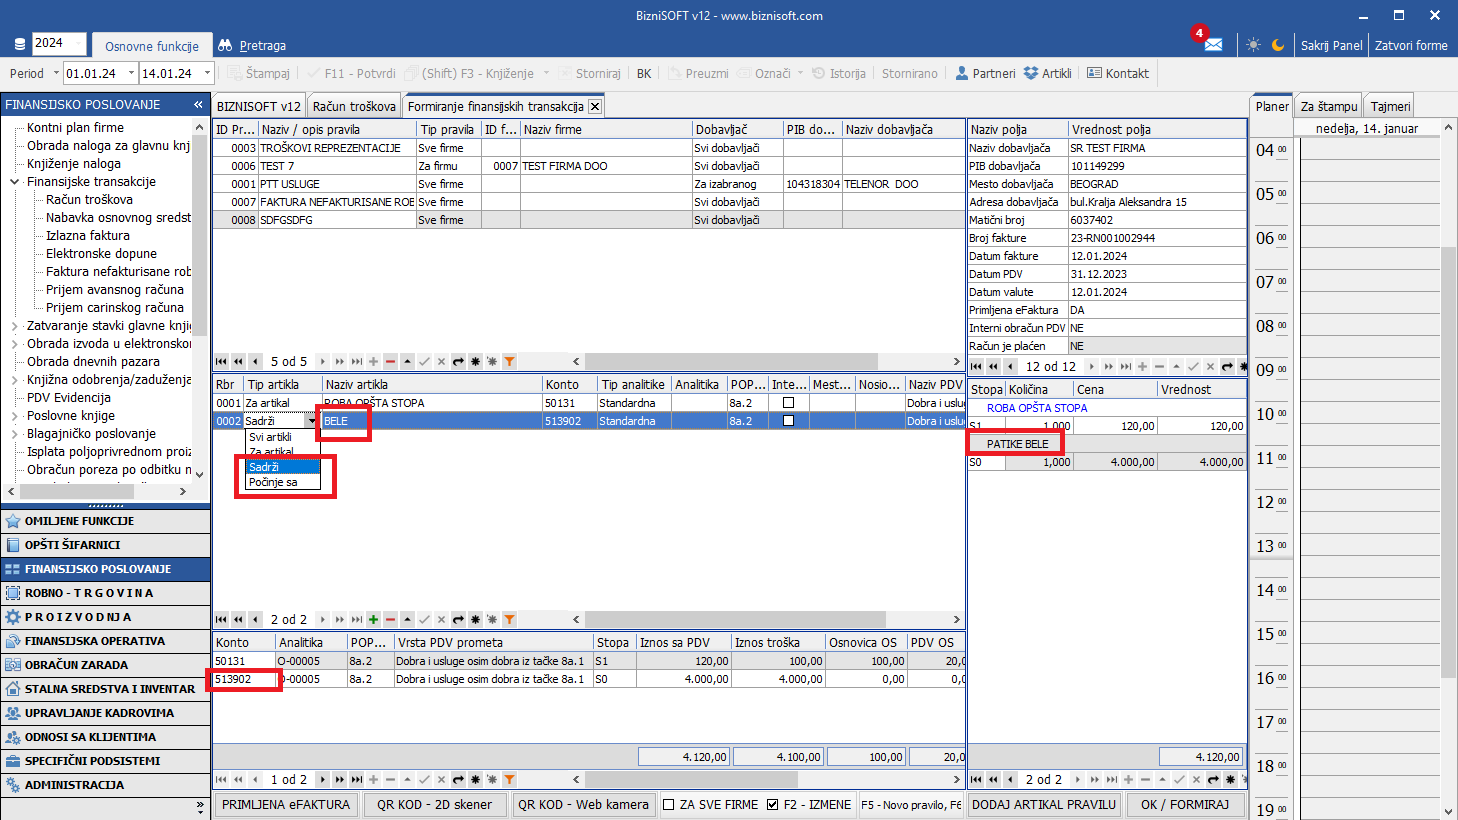Choose 'Počinje sa' in the dropdown list
This screenshot has height=820, width=1458.
(273, 482)
